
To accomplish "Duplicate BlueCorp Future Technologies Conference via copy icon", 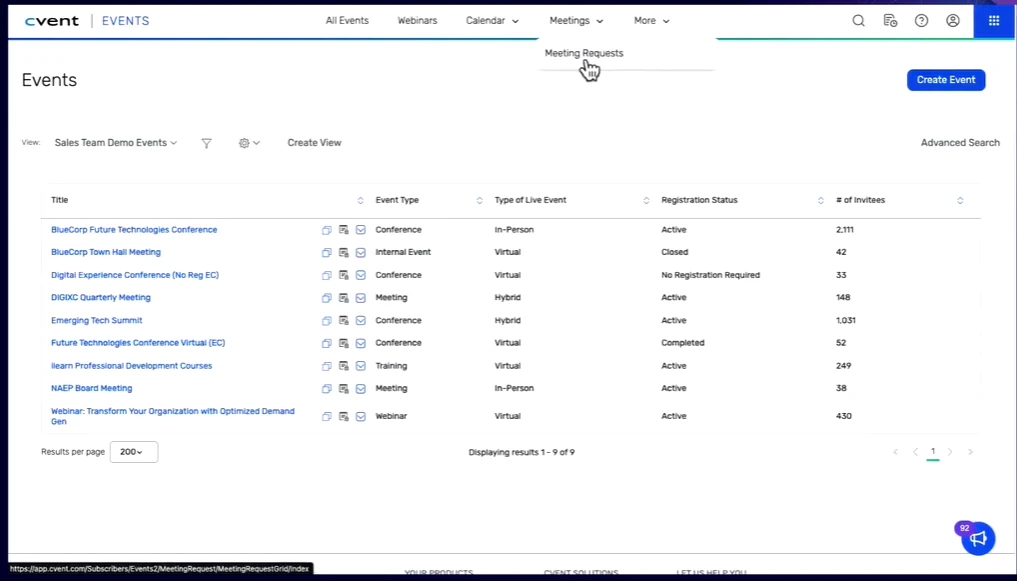I will (x=327, y=229).
